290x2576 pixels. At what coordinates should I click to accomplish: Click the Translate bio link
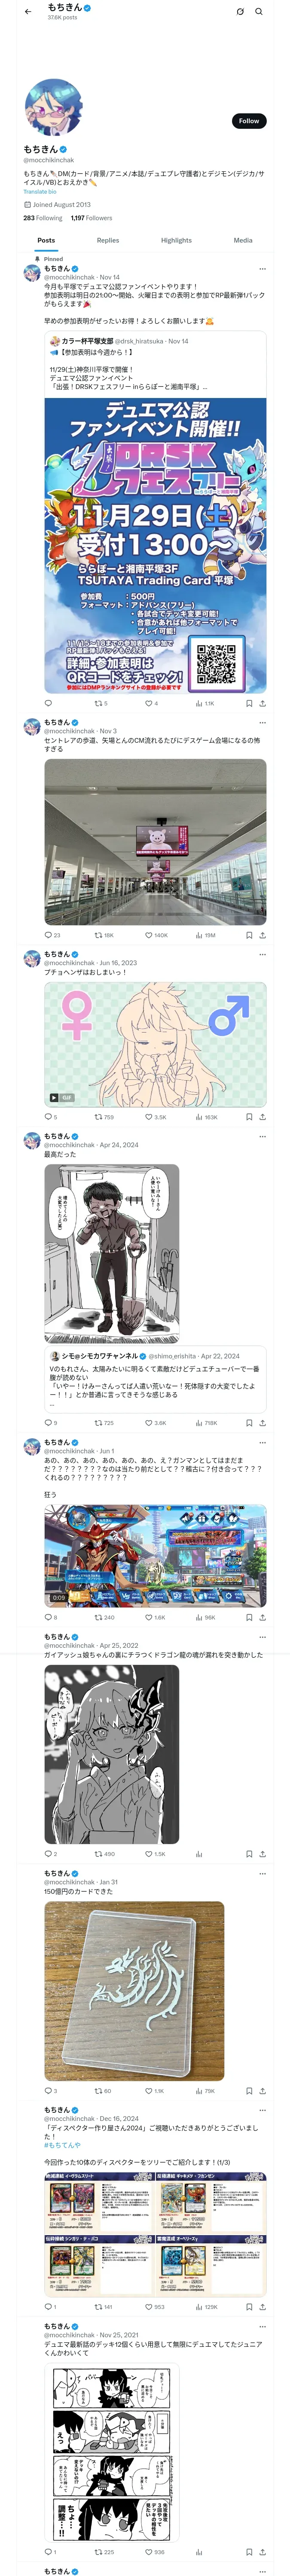[40, 192]
